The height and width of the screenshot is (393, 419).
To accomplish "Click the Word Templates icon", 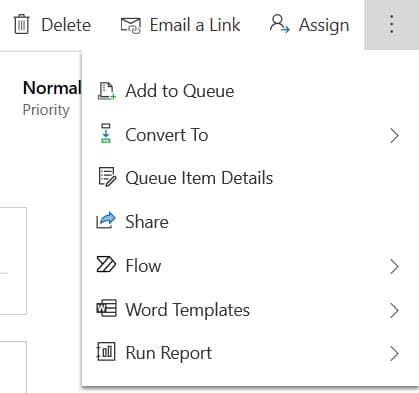I will 107,308.
